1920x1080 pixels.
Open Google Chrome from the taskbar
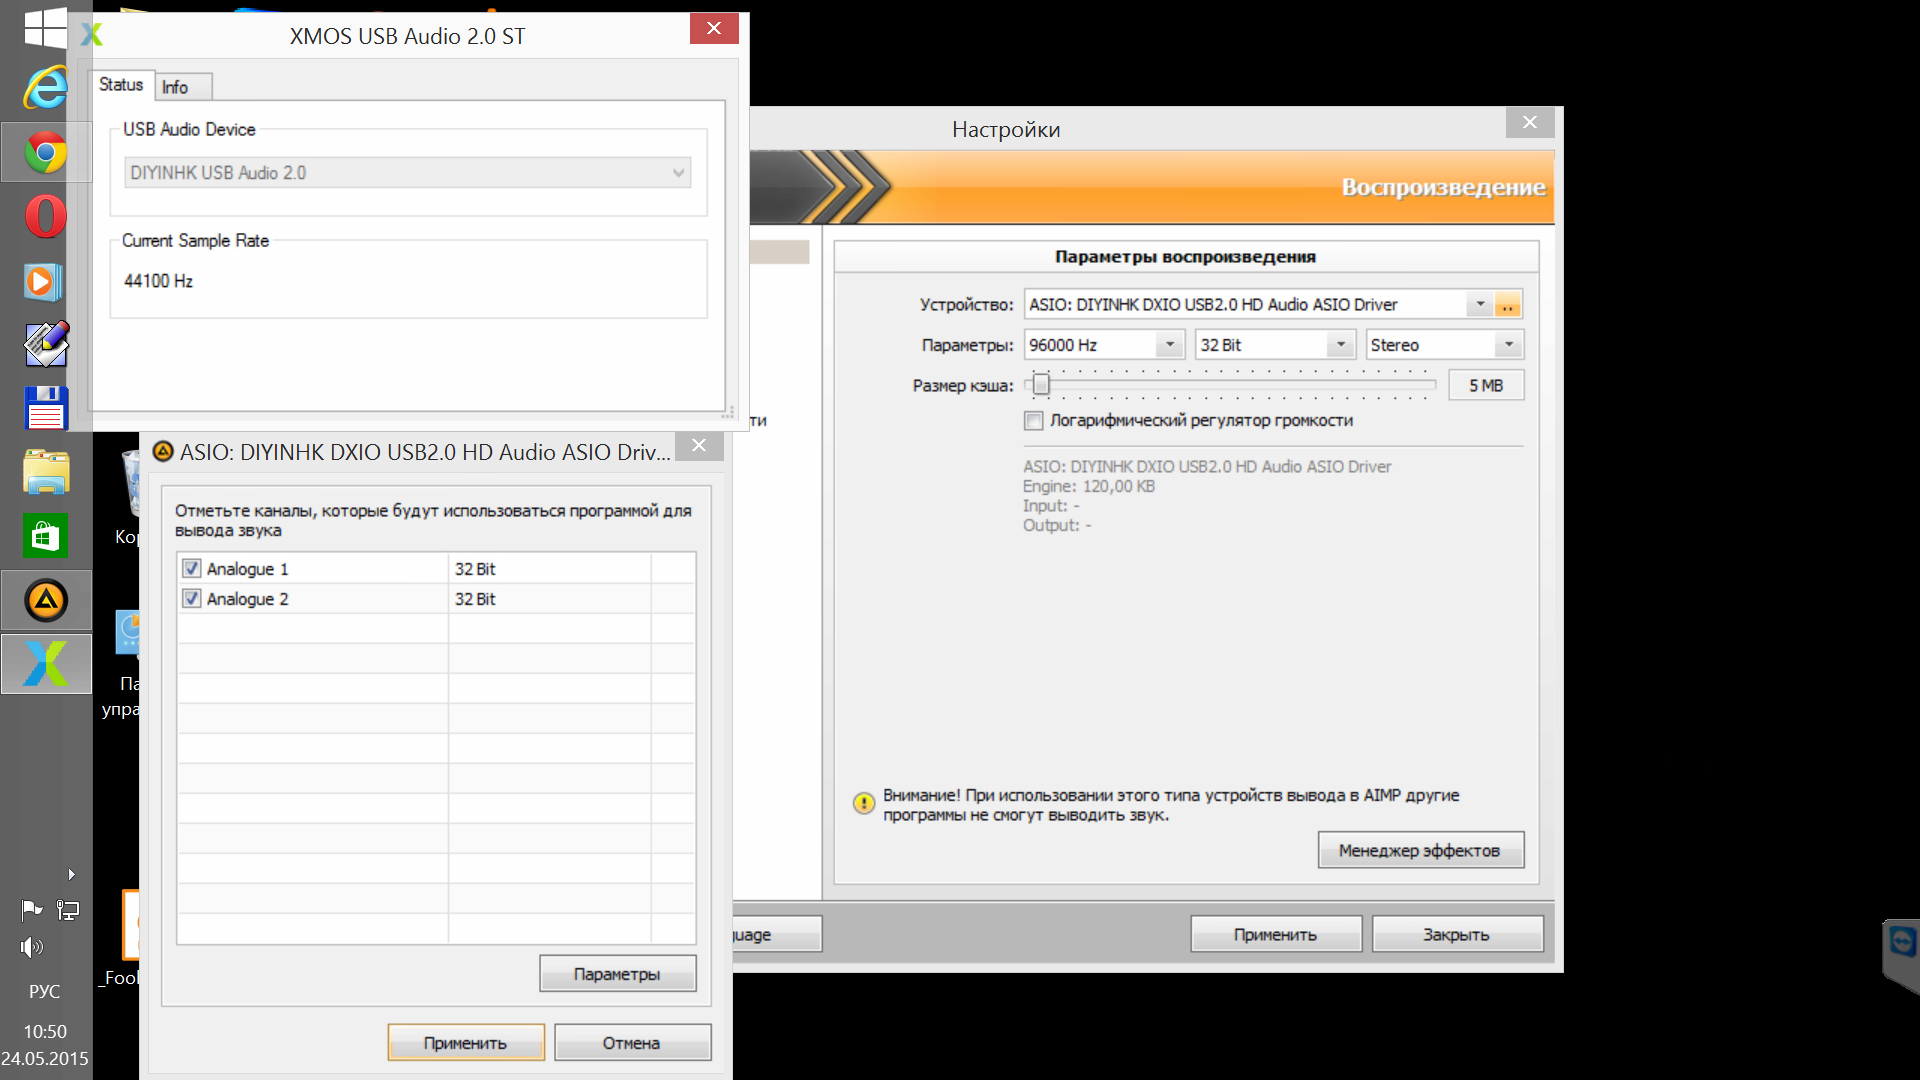[45, 153]
